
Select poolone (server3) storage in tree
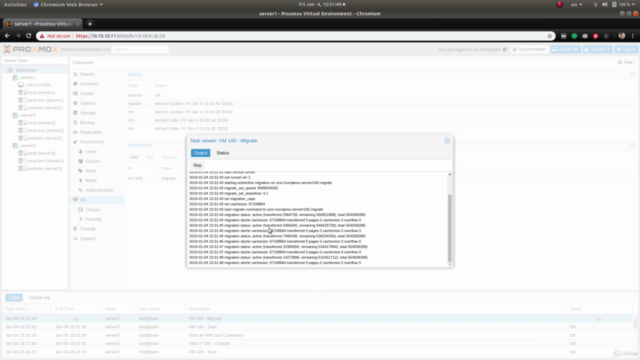(44, 169)
